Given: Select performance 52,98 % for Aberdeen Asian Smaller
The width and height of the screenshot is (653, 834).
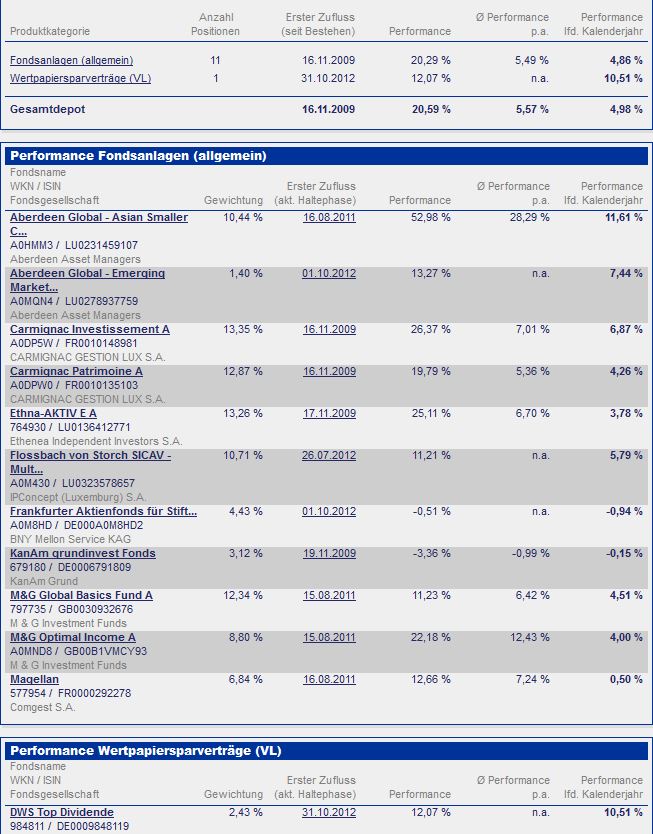Looking at the screenshot, I should (431, 217).
